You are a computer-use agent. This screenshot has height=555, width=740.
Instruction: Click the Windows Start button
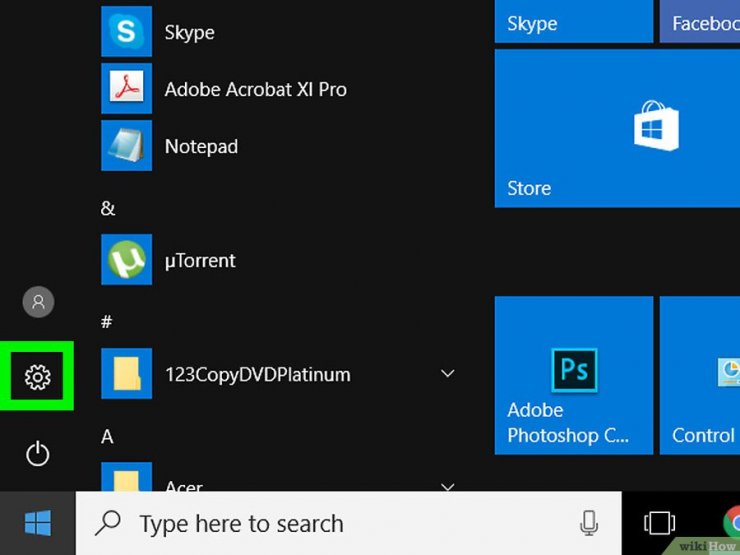(38, 523)
